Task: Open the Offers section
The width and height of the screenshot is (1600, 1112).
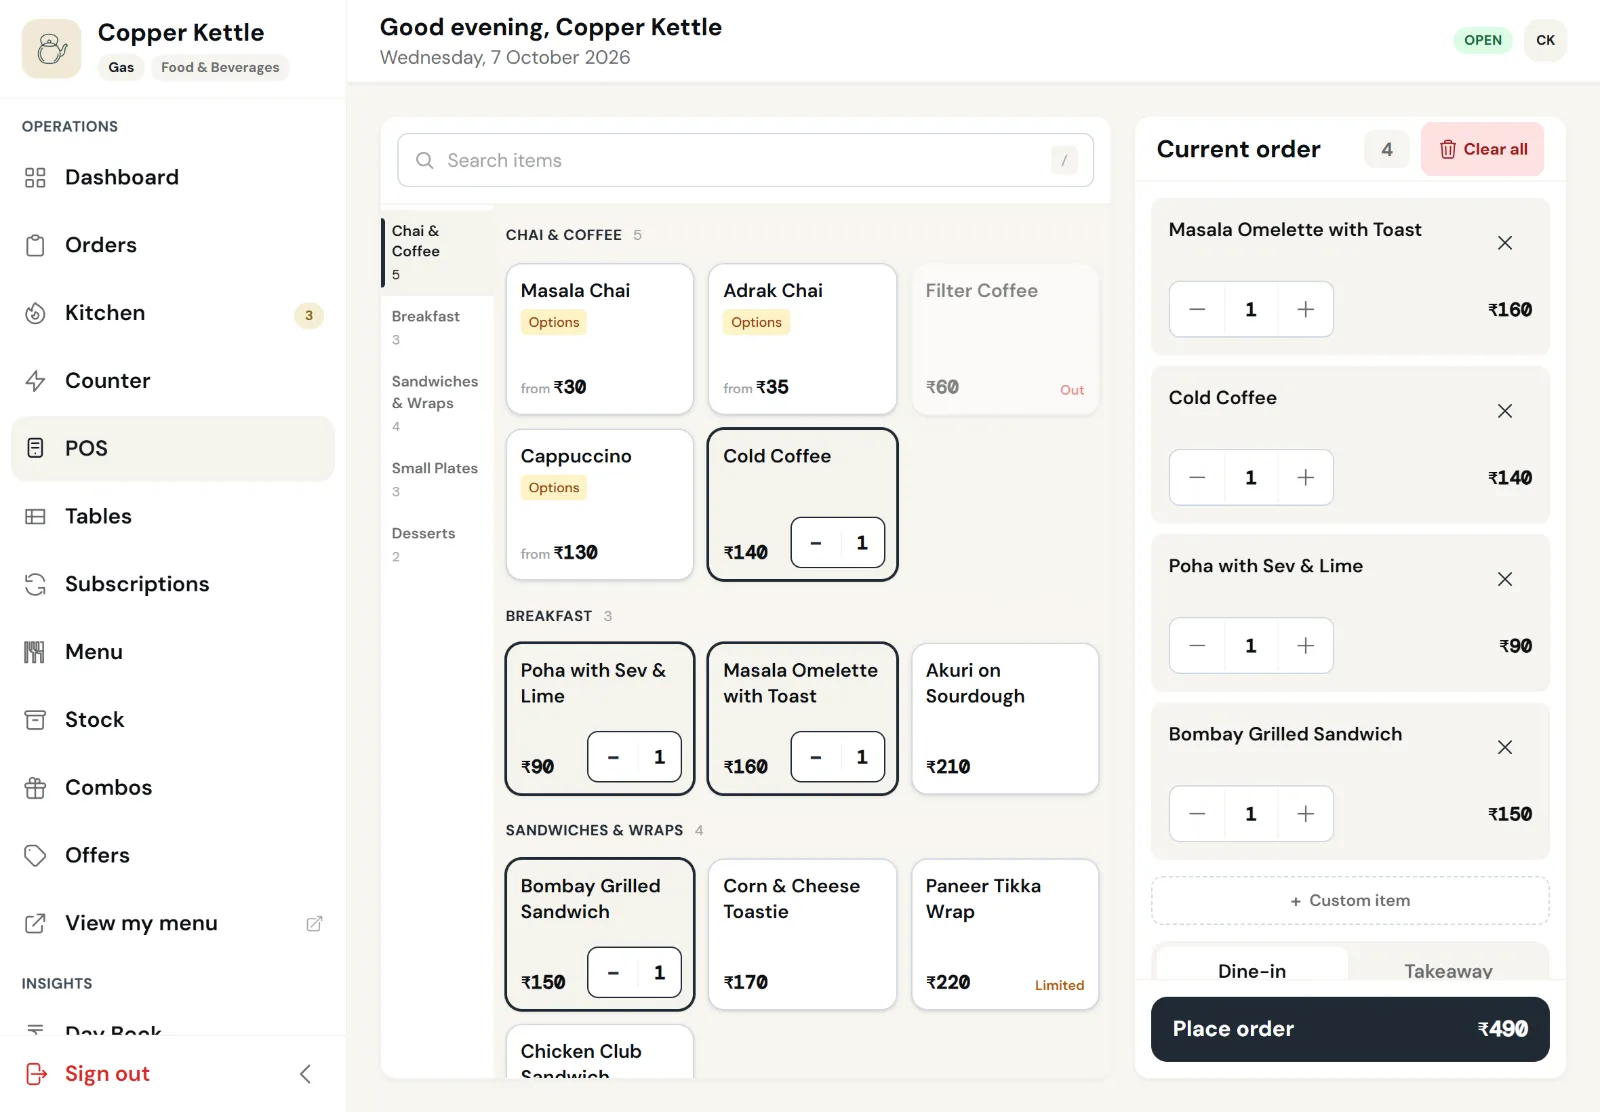Action: tap(172, 855)
